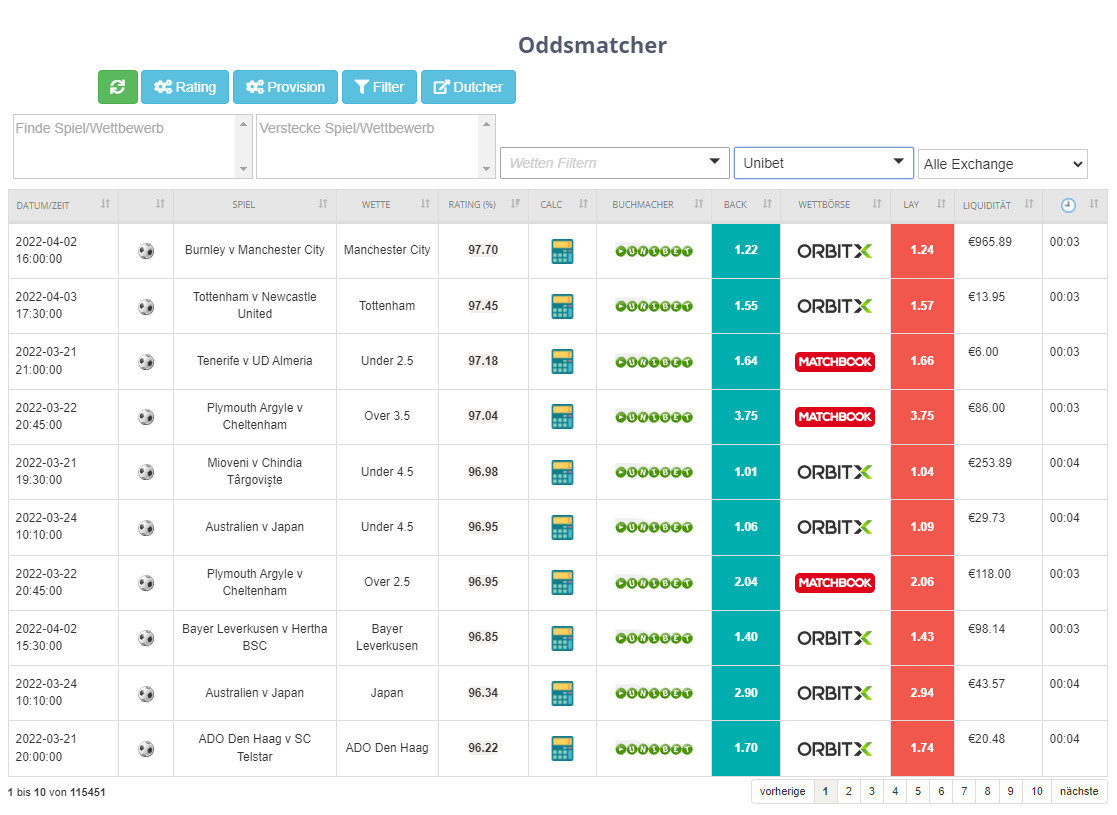This screenshot has width=1117, height=815.
Task: Go to page 7 of results
Action: click(x=964, y=791)
